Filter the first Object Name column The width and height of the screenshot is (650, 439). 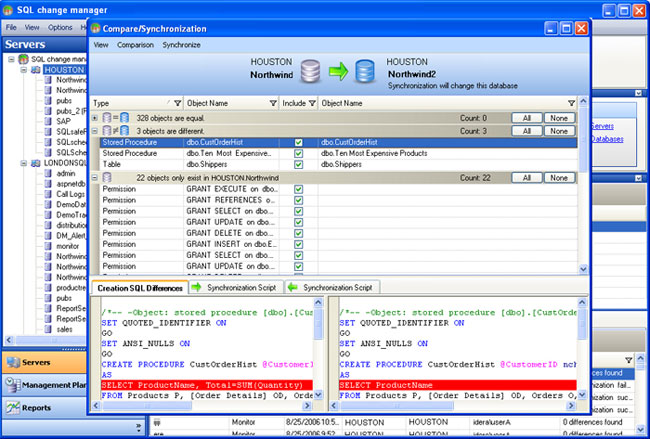pos(273,103)
